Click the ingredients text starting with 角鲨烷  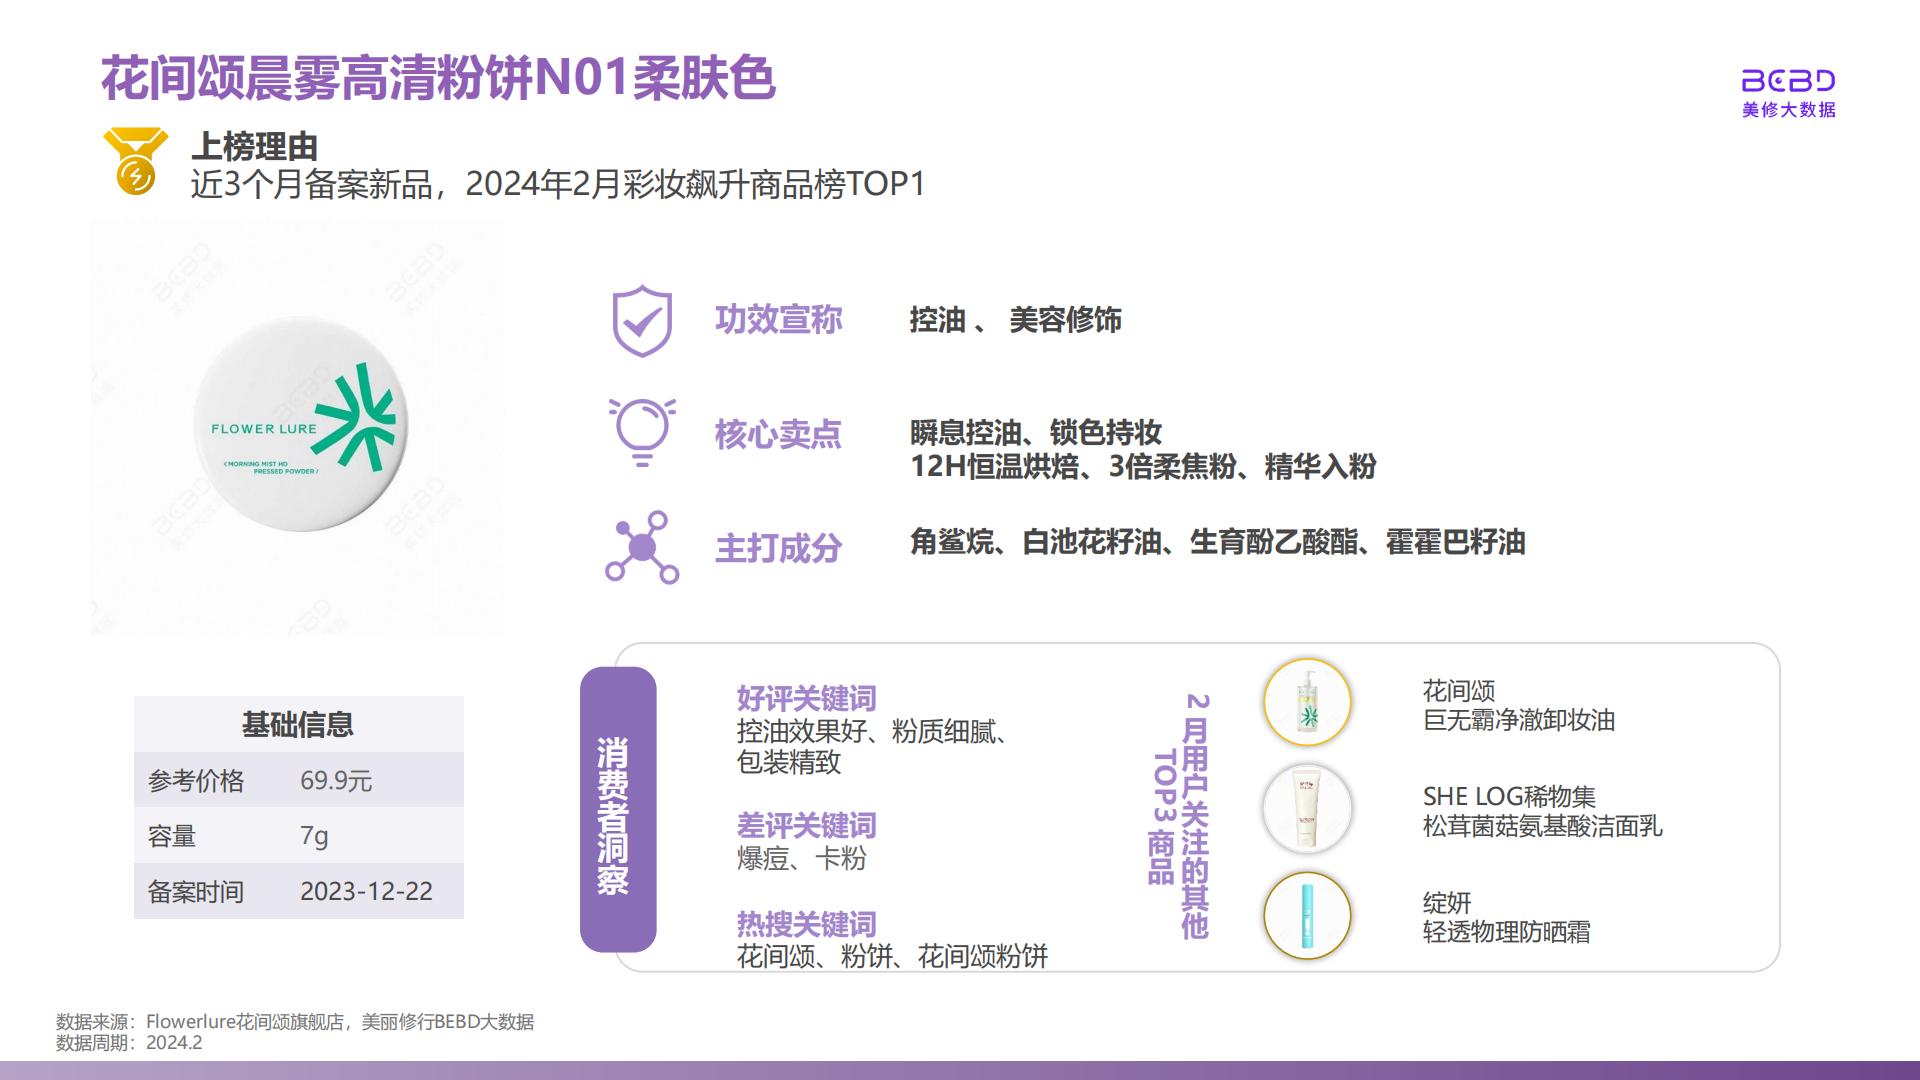coord(1217,542)
